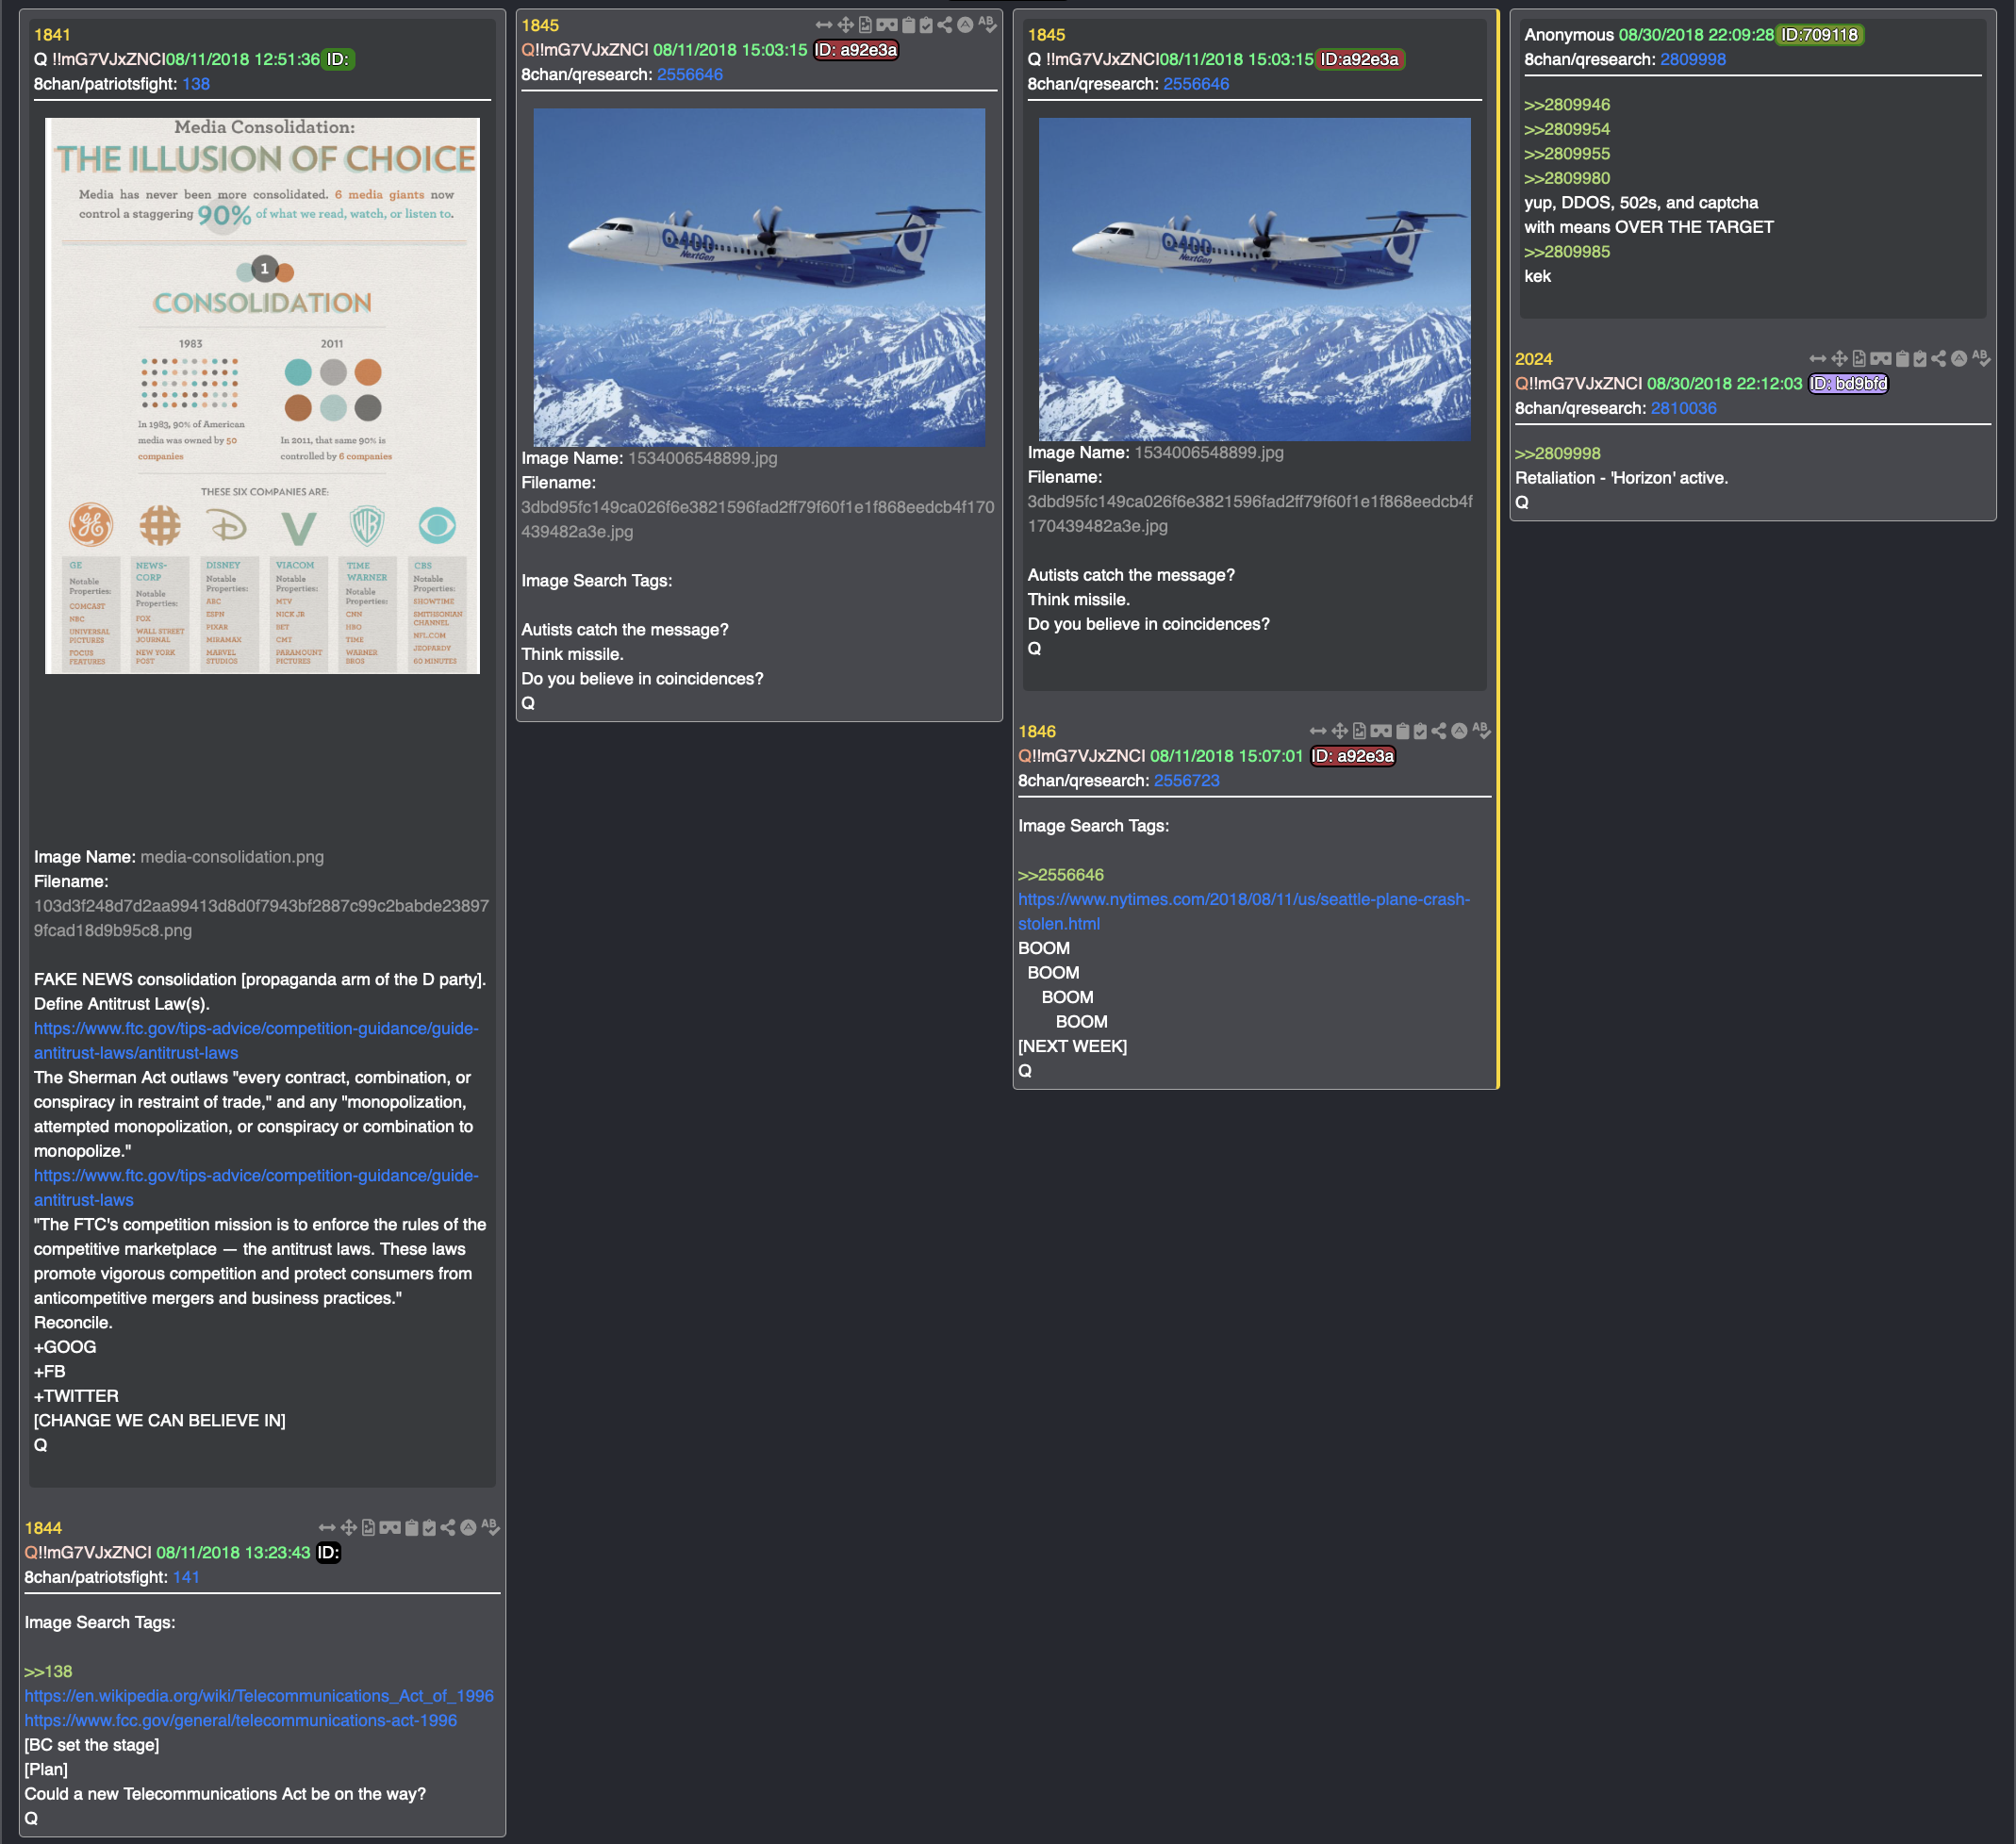Click AB spellcheck icon on post 1845
The height and width of the screenshot is (1844, 2016).
click(987, 24)
